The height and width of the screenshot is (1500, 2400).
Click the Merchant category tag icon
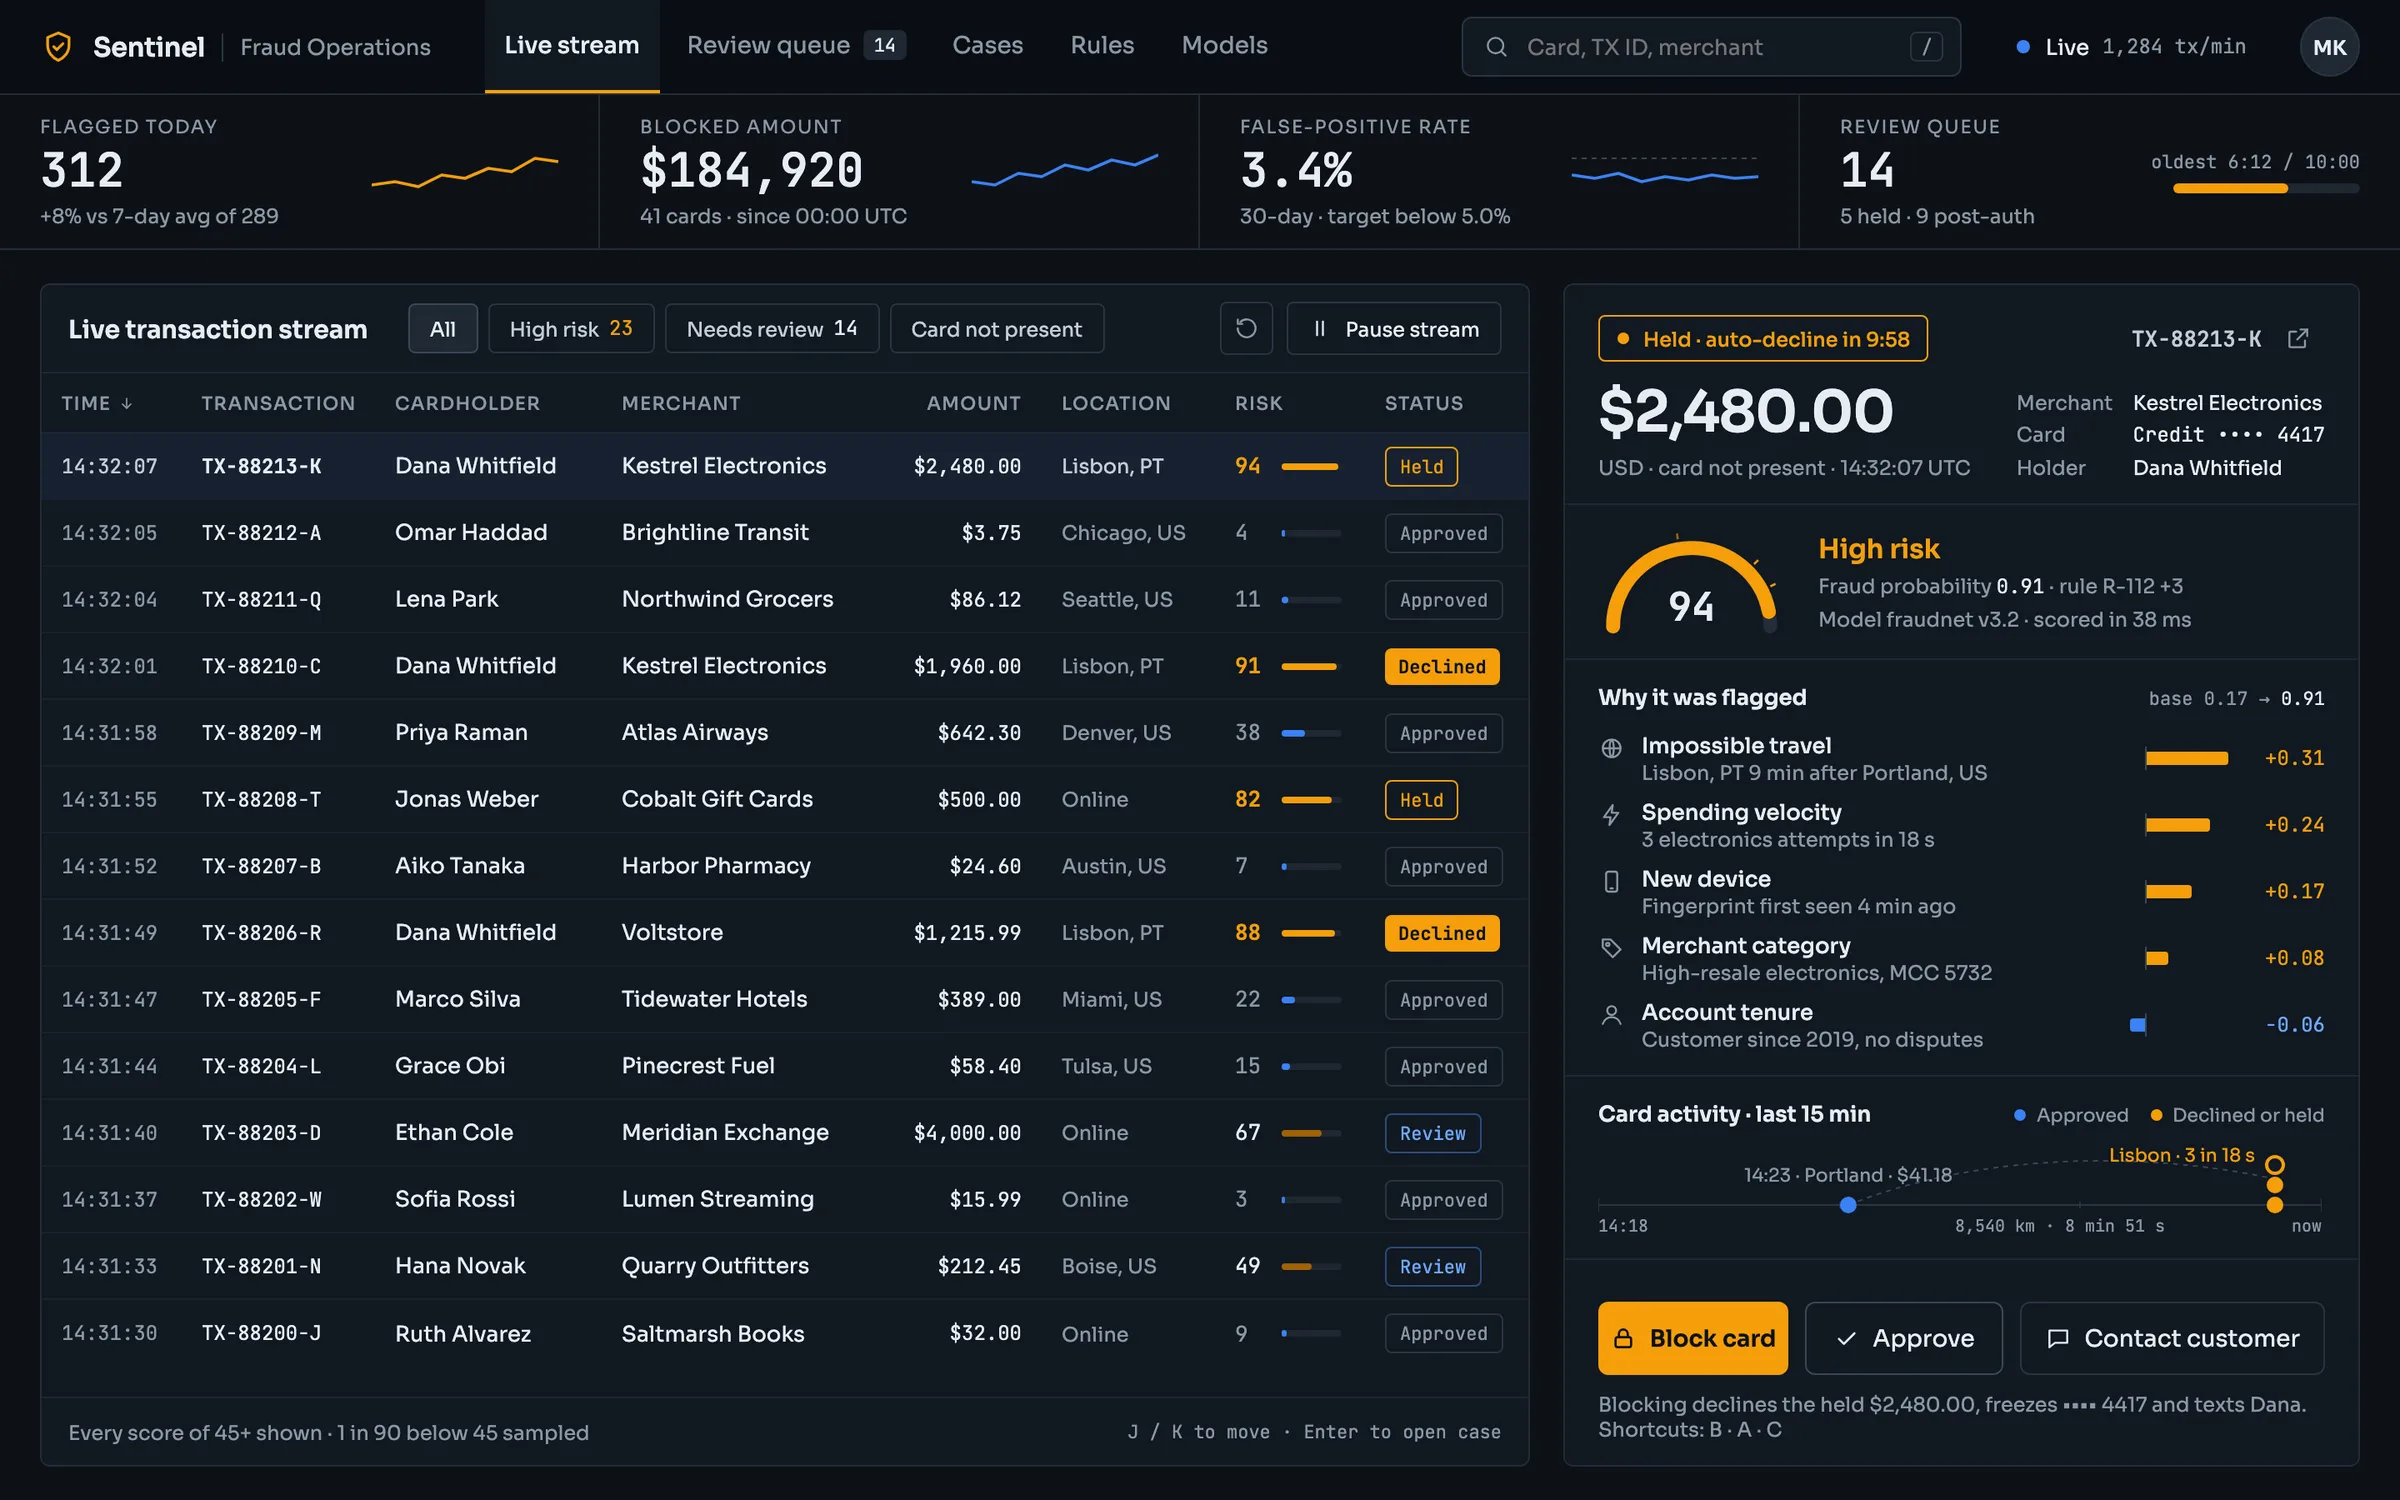pos(1611,947)
